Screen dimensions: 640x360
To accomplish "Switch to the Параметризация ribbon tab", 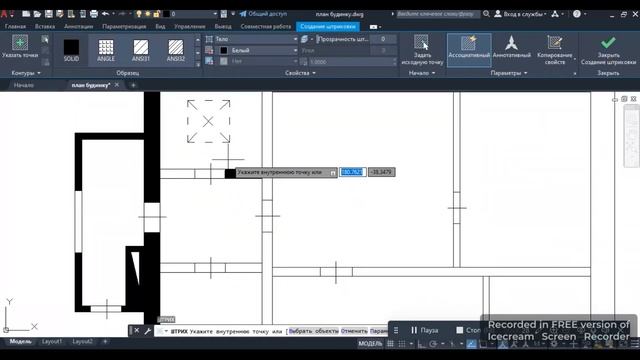I will click(124, 27).
